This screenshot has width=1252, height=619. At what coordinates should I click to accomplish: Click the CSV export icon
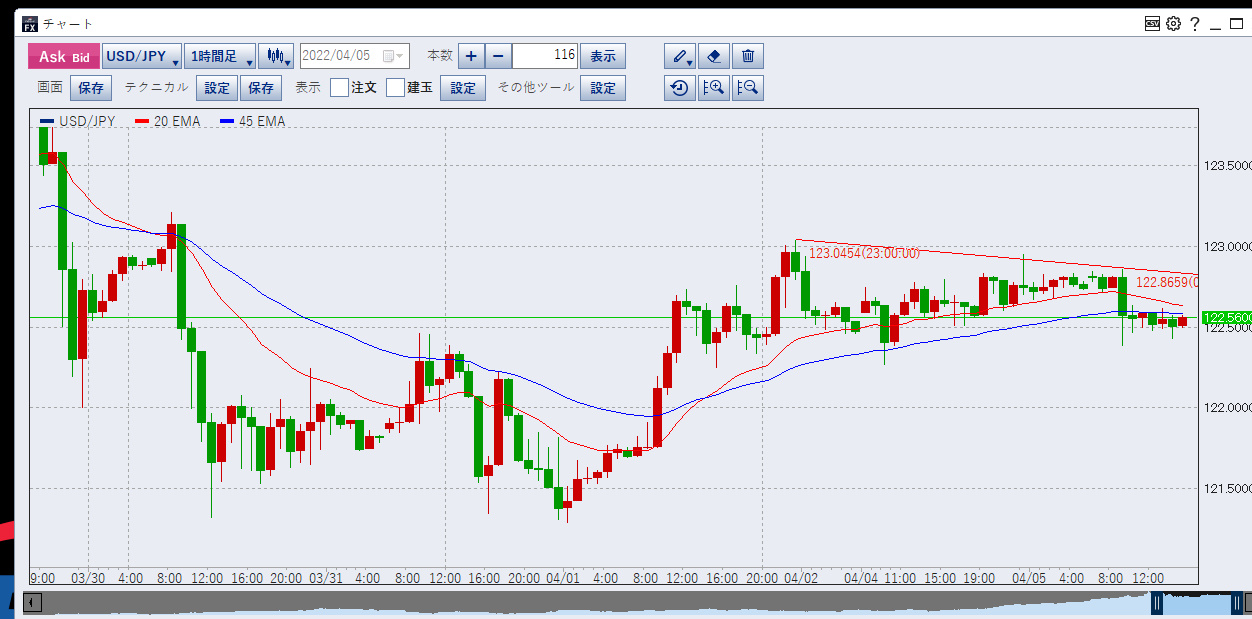(x=1153, y=23)
